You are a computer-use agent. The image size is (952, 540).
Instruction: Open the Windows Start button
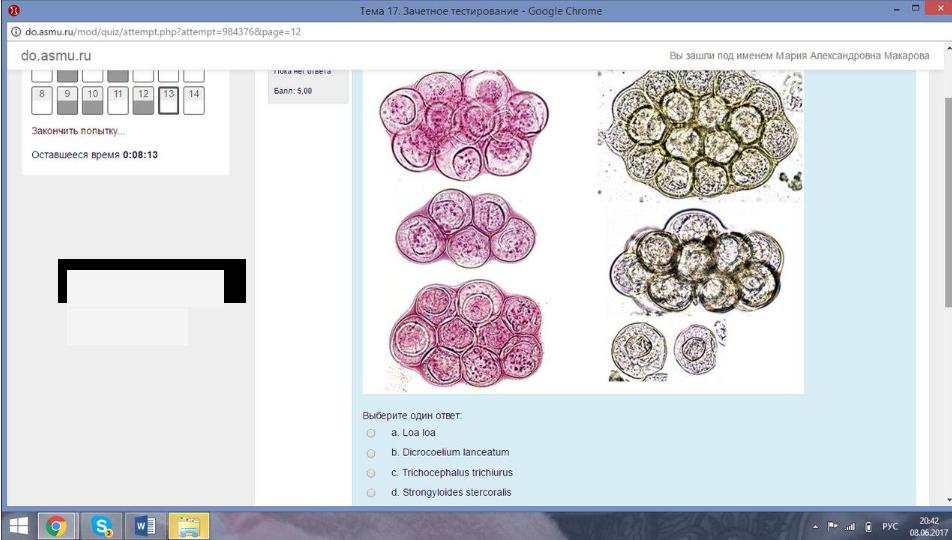[18, 526]
